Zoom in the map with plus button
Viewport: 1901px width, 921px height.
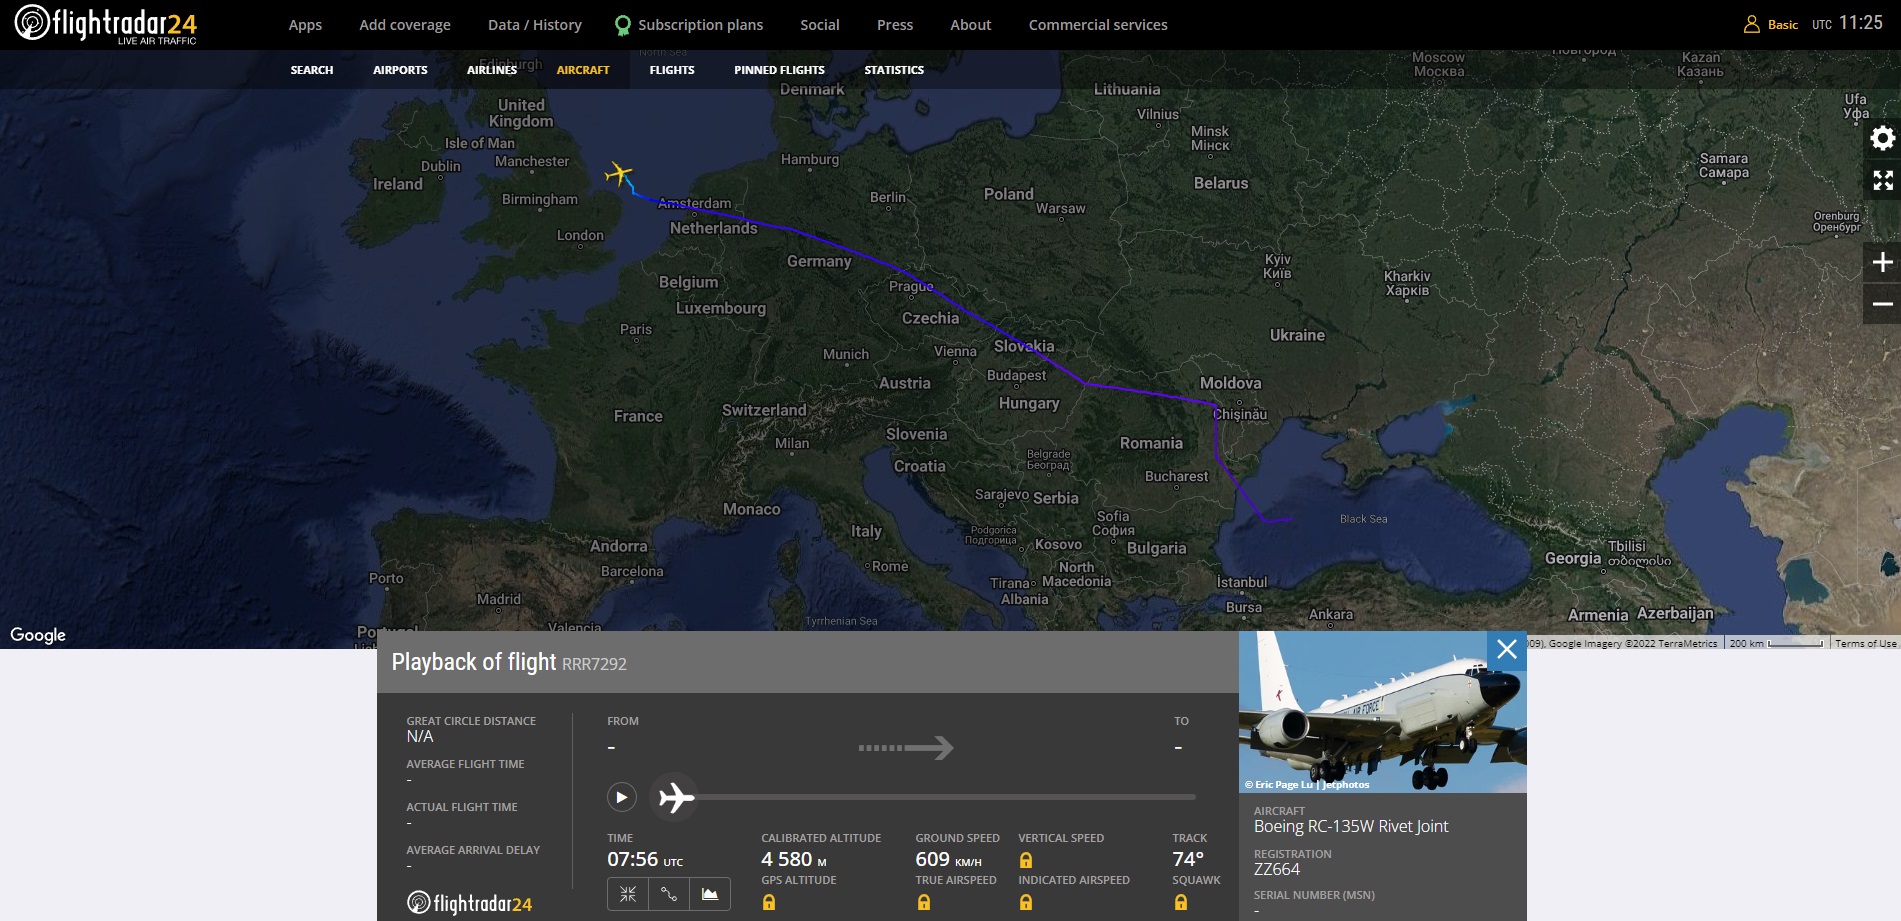point(1882,262)
